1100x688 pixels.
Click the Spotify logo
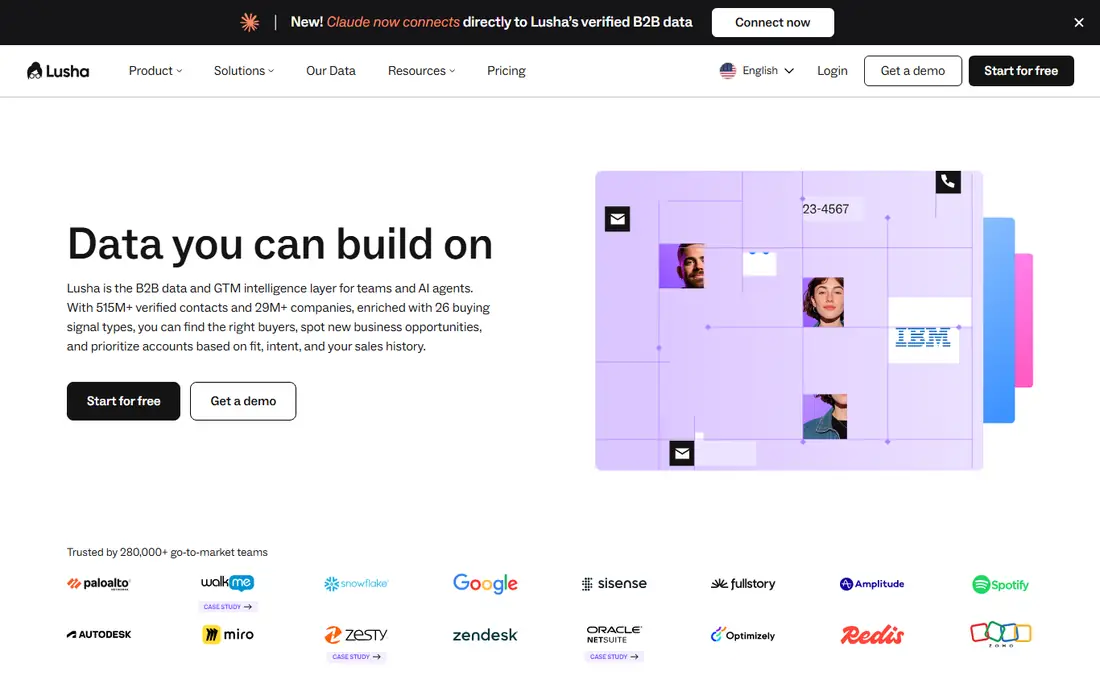1000,584
